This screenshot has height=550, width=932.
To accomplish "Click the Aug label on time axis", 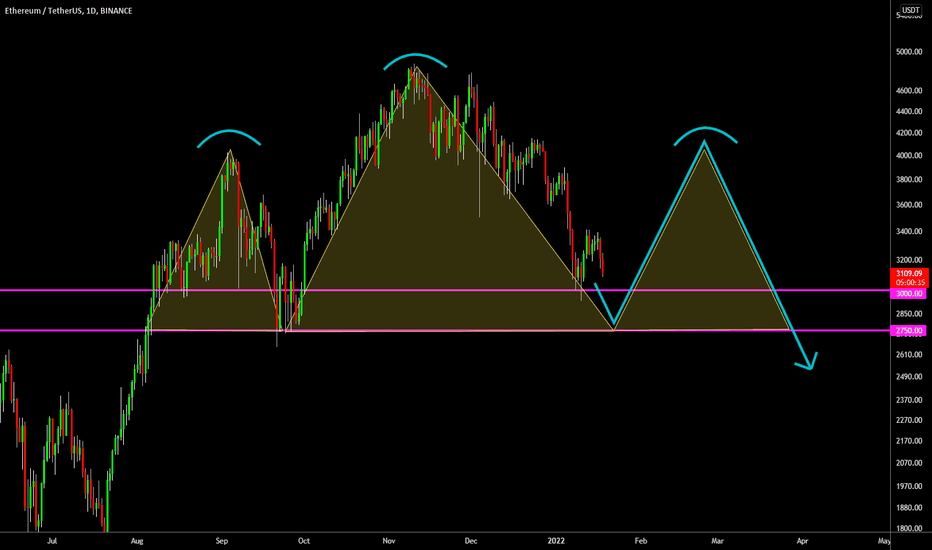I will tap(137, 540).
